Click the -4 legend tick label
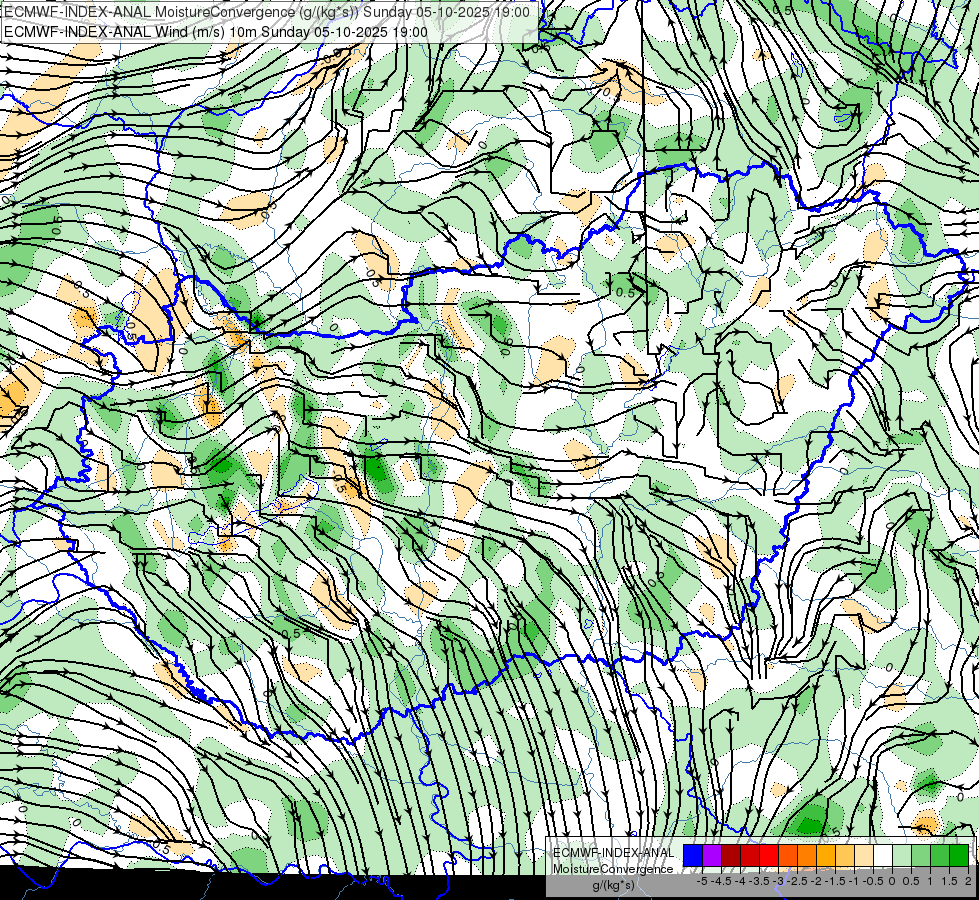This screenshot has height=900, width=979. (740, 881)
